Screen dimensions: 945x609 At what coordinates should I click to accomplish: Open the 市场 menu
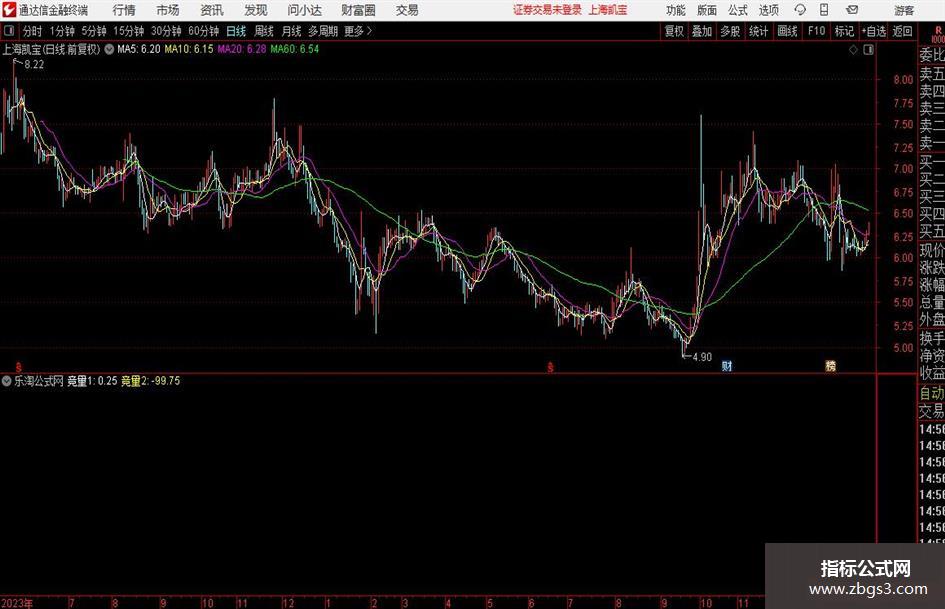(168, 10)
